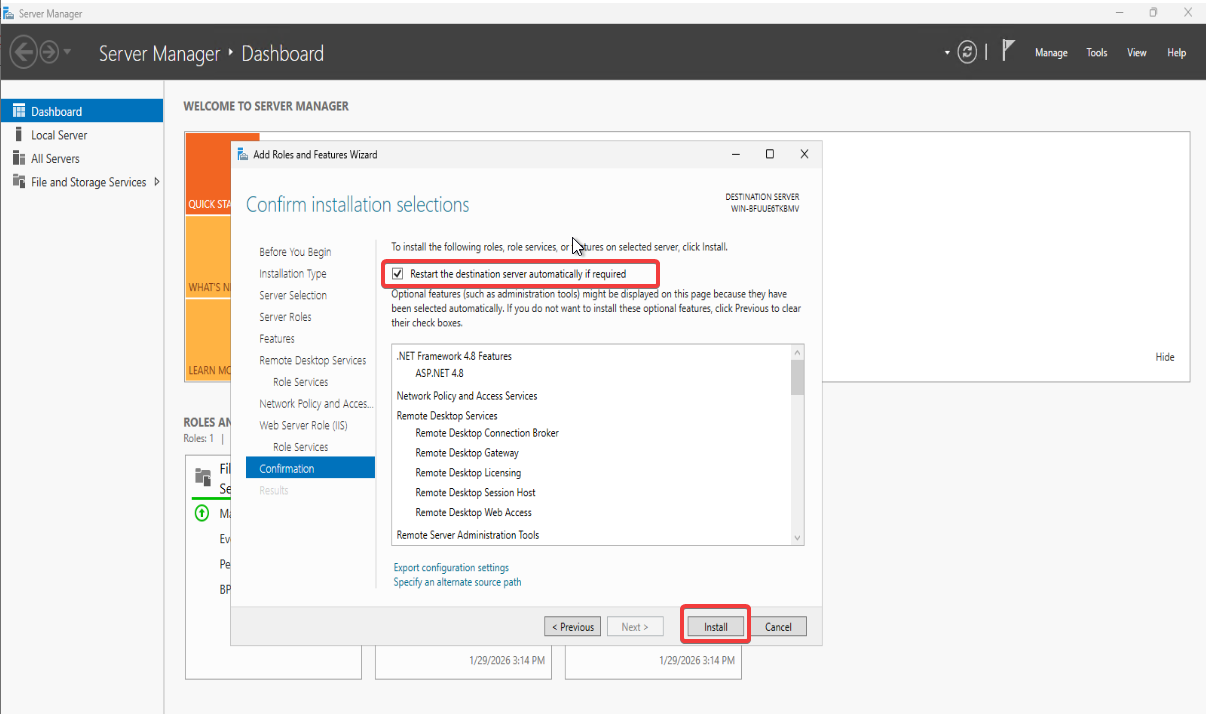1206x714 pixels.
Task: Click the Dashboard icon in sidebar
Action: (18, 111)
